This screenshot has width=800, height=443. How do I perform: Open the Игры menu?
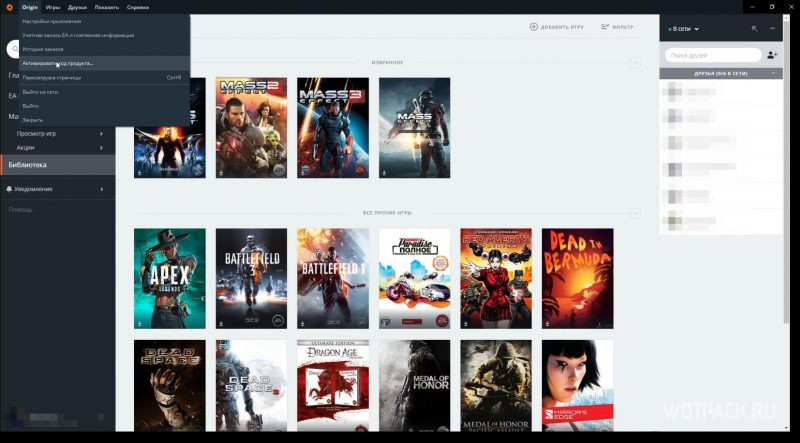click(53, 7)
